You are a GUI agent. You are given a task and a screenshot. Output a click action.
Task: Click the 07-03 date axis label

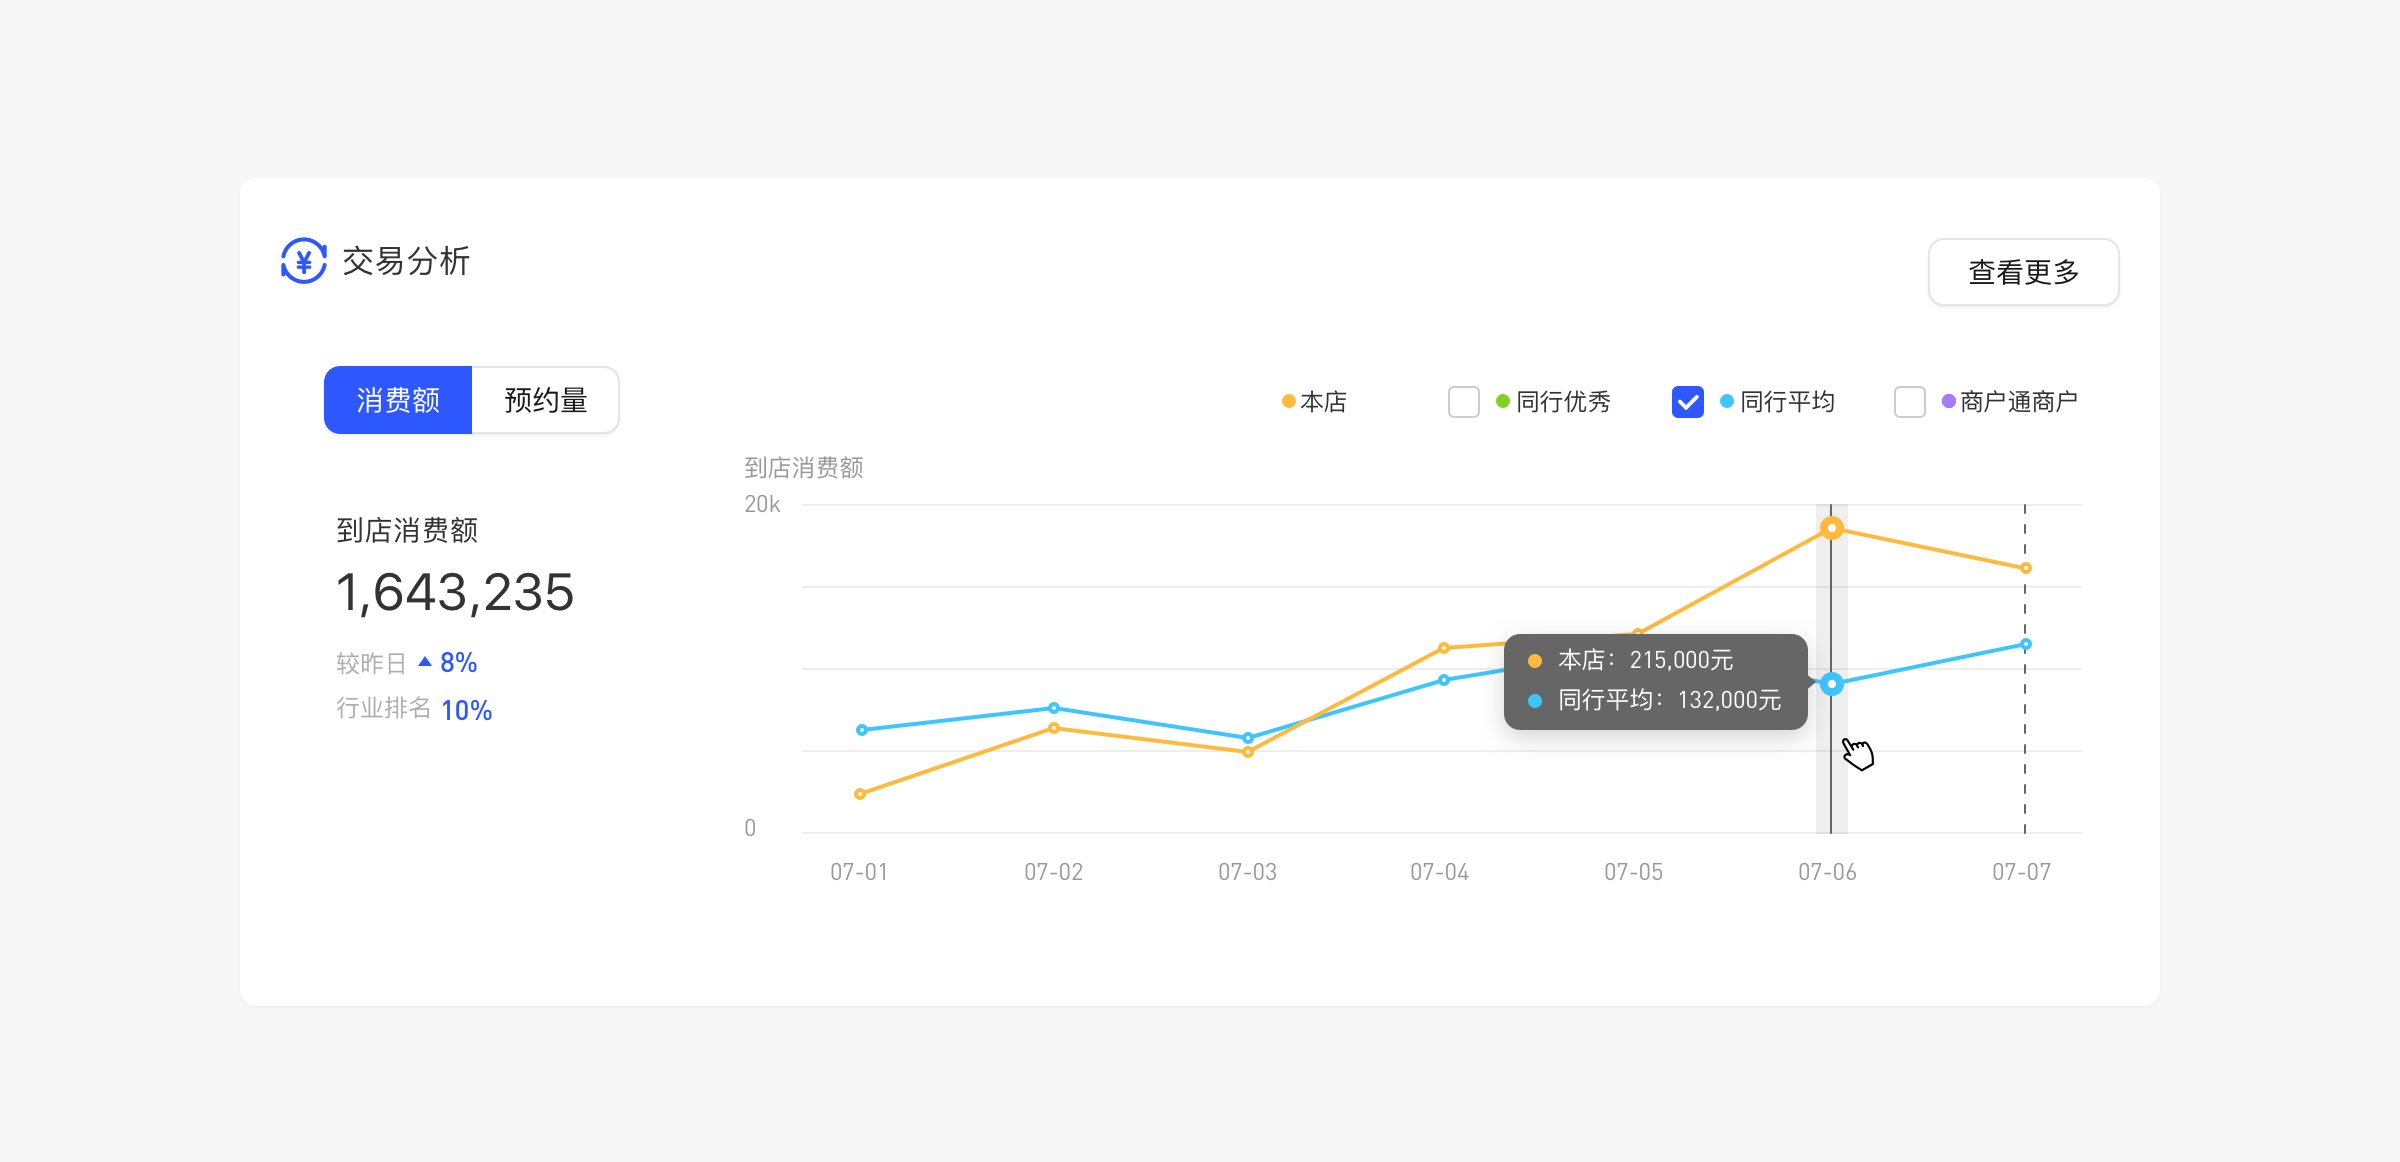coord(1247,872)
